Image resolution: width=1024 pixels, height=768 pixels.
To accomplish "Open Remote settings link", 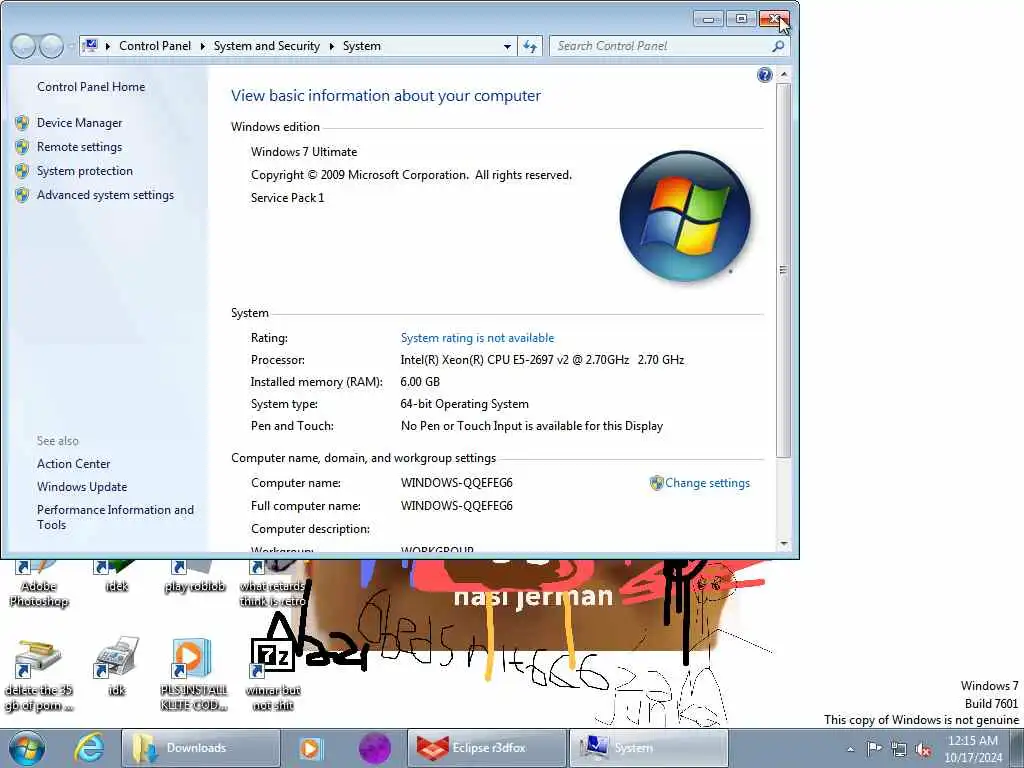I will pos(79,147).
